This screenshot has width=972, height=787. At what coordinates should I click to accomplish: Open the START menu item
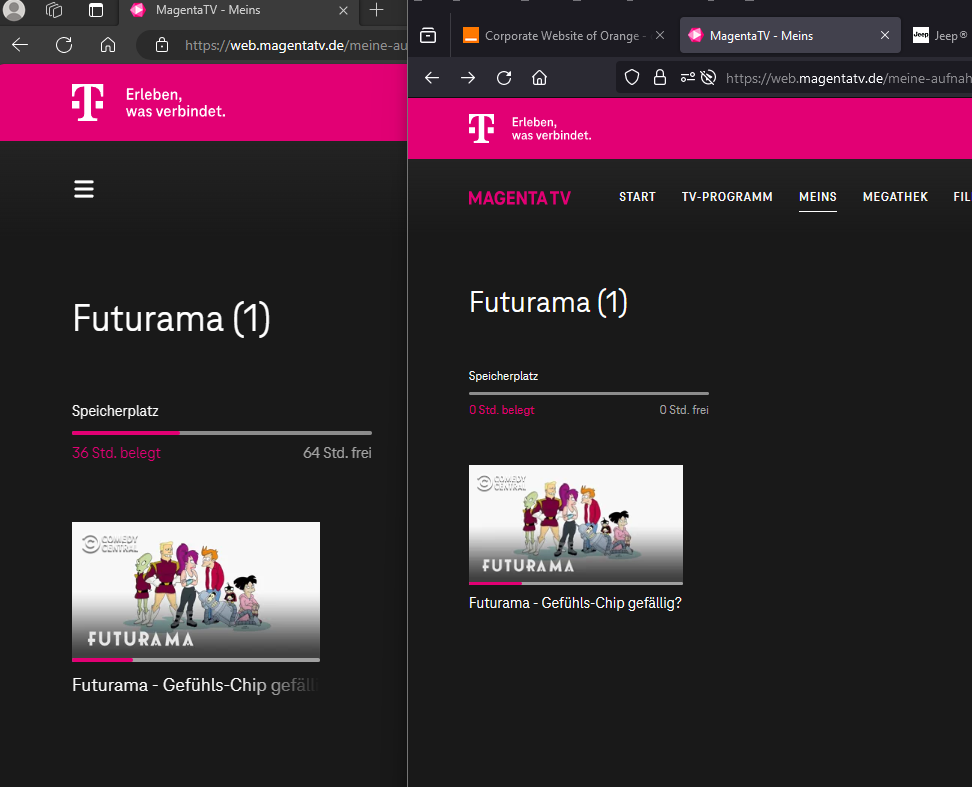tap(637, 197)
